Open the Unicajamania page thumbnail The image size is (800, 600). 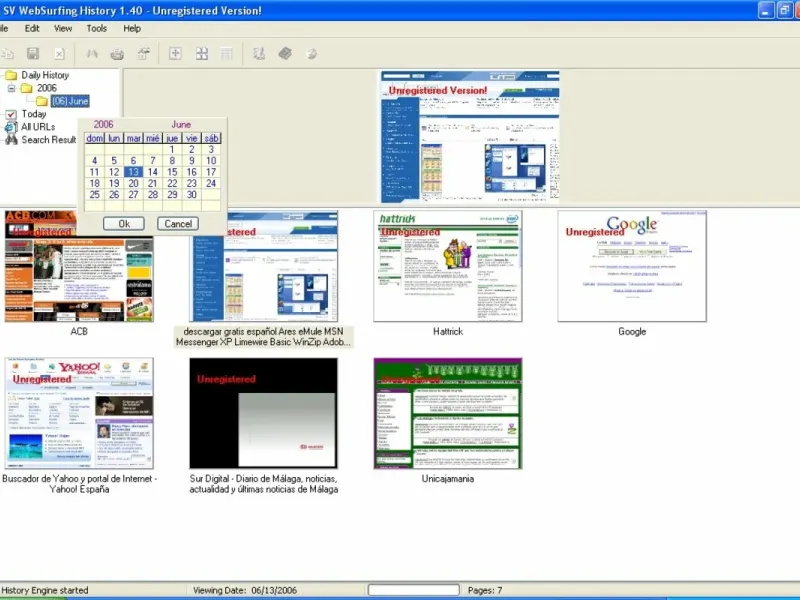click(447, 413)
